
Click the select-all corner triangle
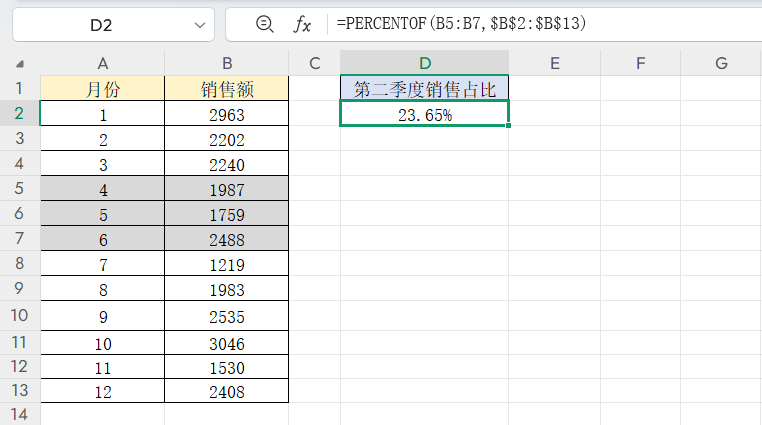pyautogui.click(x=20, y=64)
